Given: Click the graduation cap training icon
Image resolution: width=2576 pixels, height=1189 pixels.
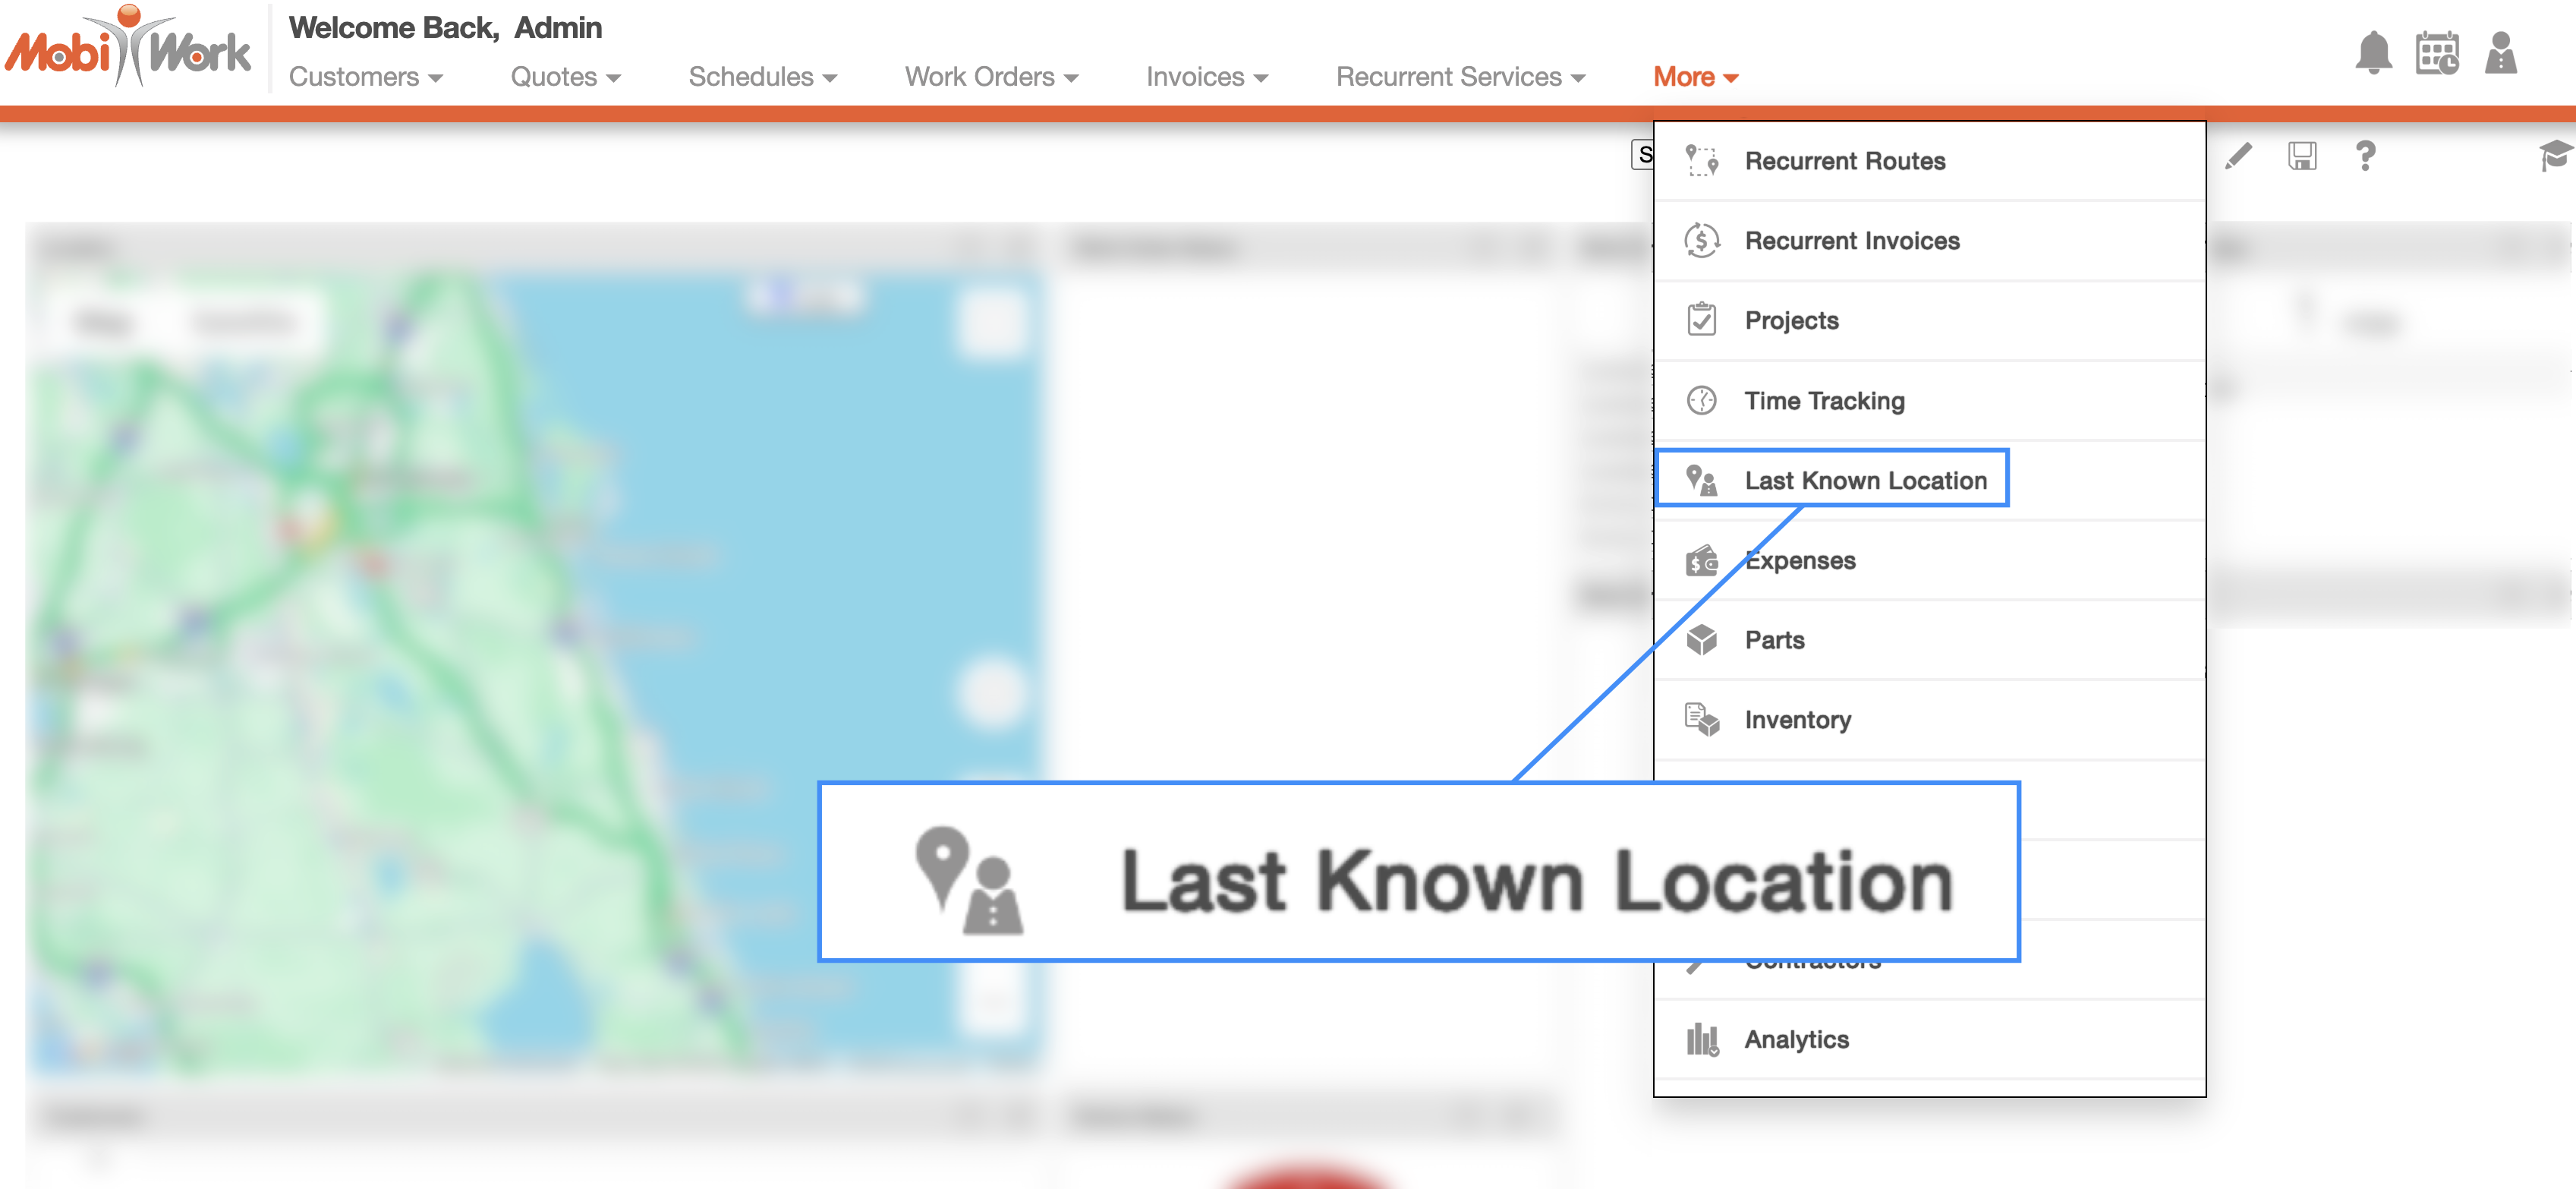Looking at the screenshot, I should [2556, 155].
